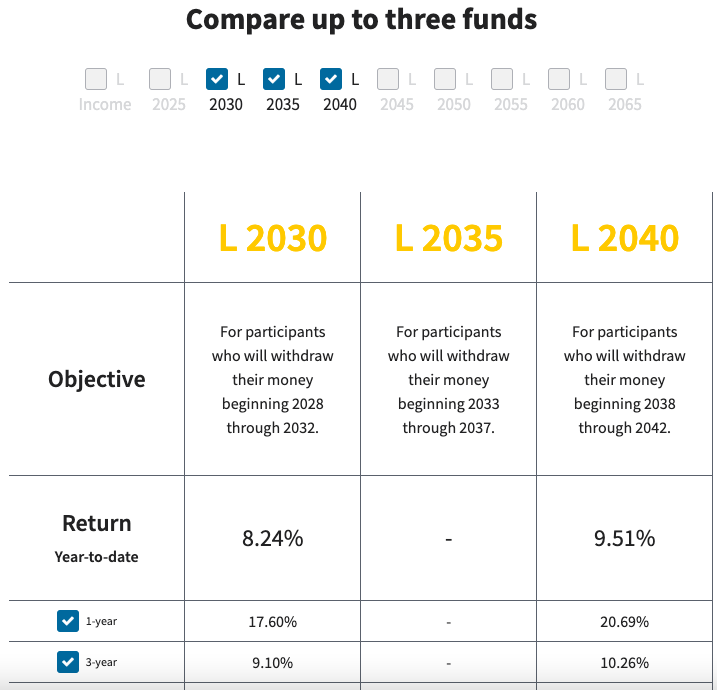Select the L Income fund checkbox
Viewport: 717px width, 690px height.
point(96,79)
